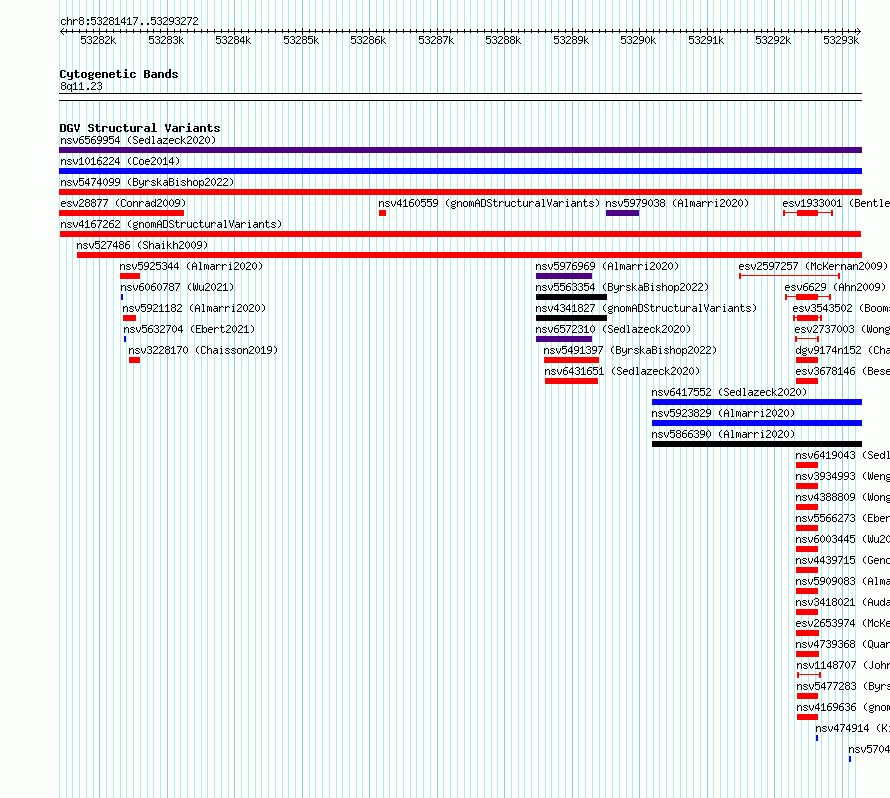Click the nsv474914 variant label
This screenshot has height=798, width=890.
pyautogui.click(x=853, y=728)
